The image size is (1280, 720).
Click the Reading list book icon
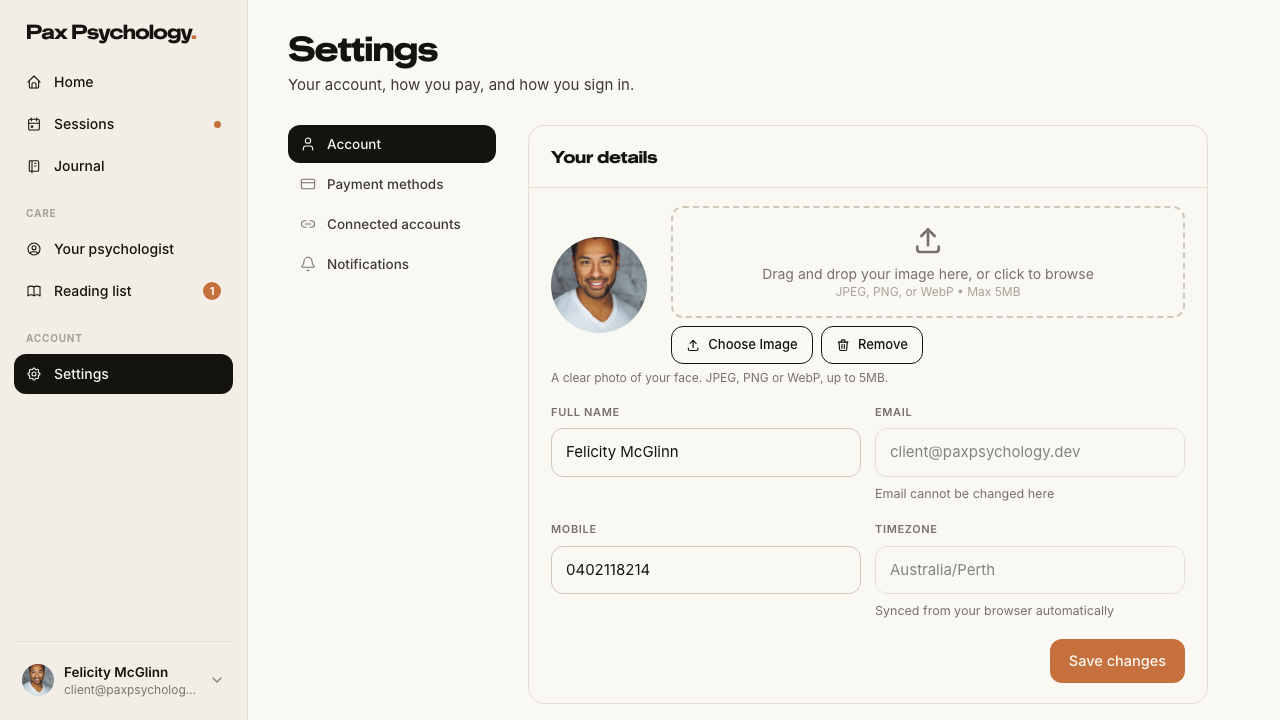[34, 291]
